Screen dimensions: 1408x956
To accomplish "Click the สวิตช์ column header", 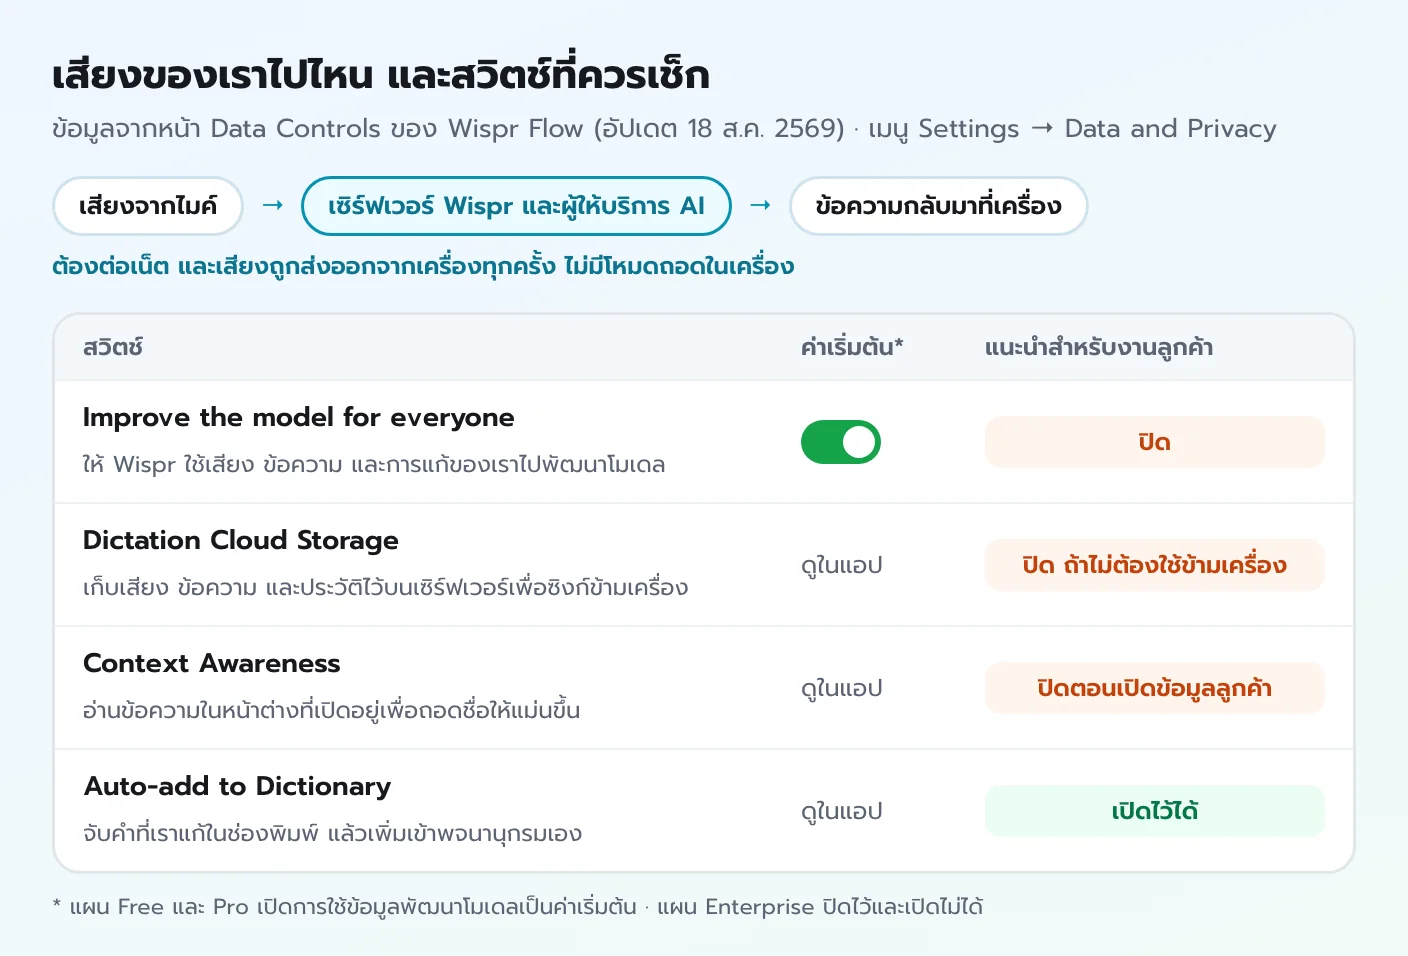I will (x=113, y=347).
